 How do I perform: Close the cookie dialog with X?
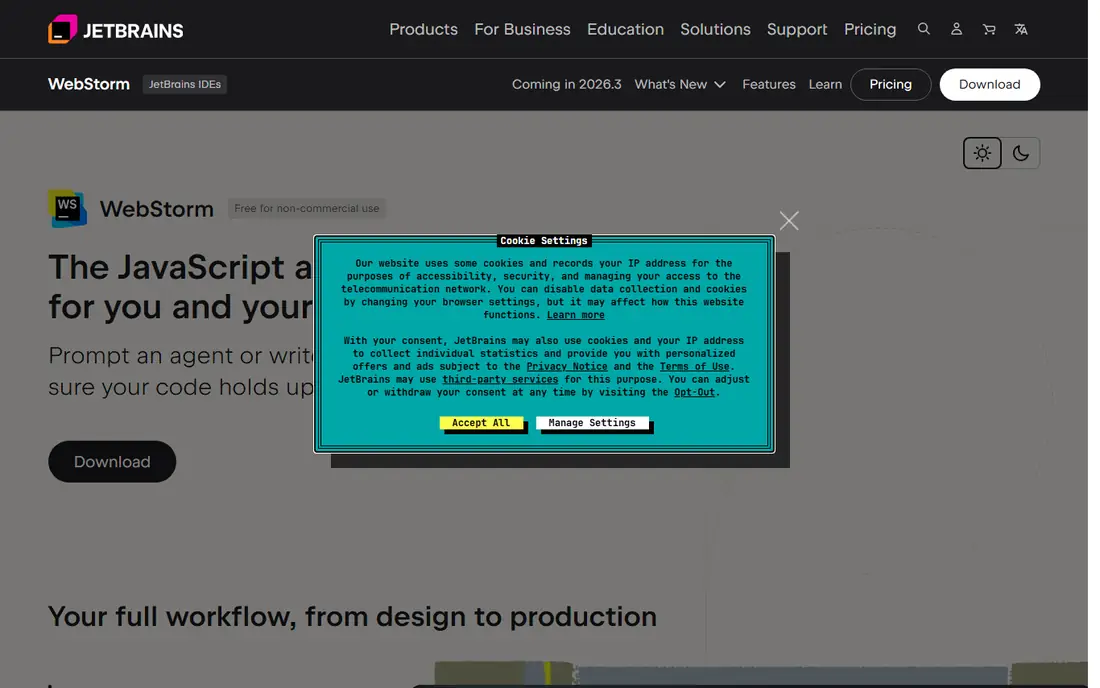coord(789,220)
